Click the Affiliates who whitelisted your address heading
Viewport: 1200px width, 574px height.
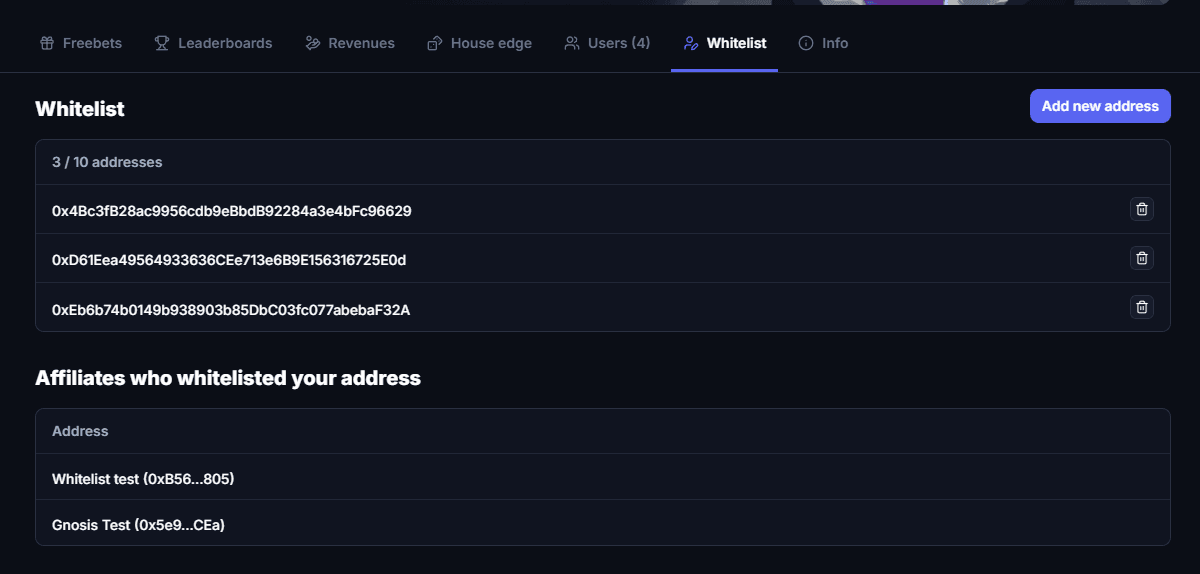pyautogui.click(x=228, y=378)
